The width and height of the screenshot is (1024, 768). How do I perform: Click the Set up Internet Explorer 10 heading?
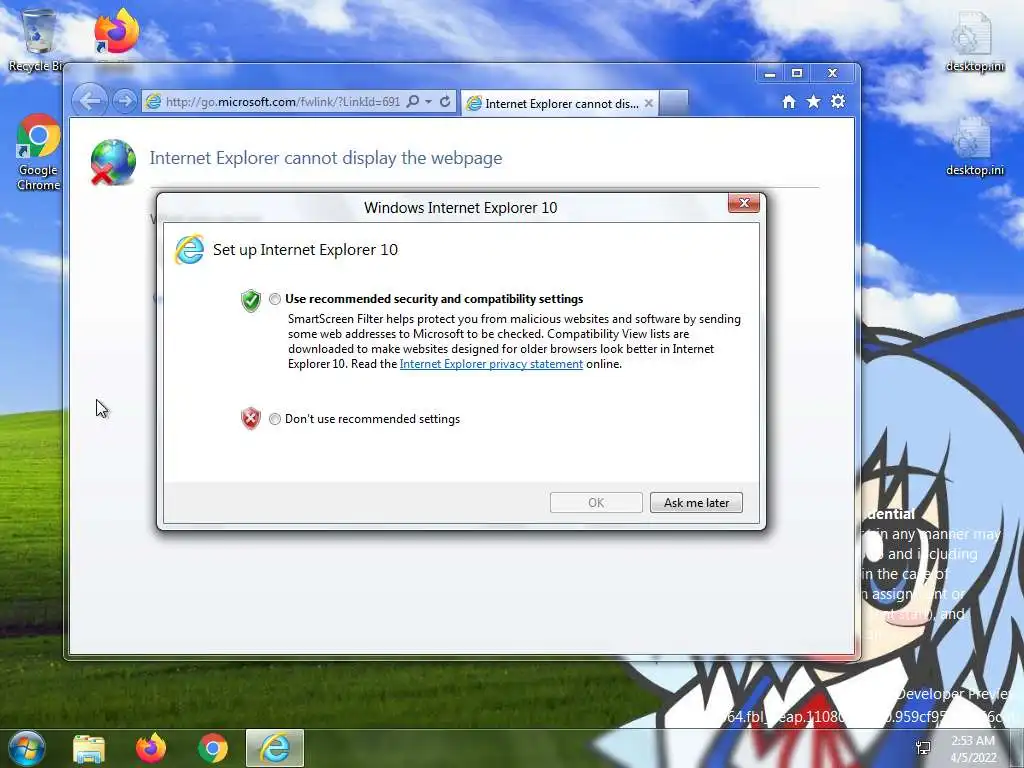(x=305, y=250)
